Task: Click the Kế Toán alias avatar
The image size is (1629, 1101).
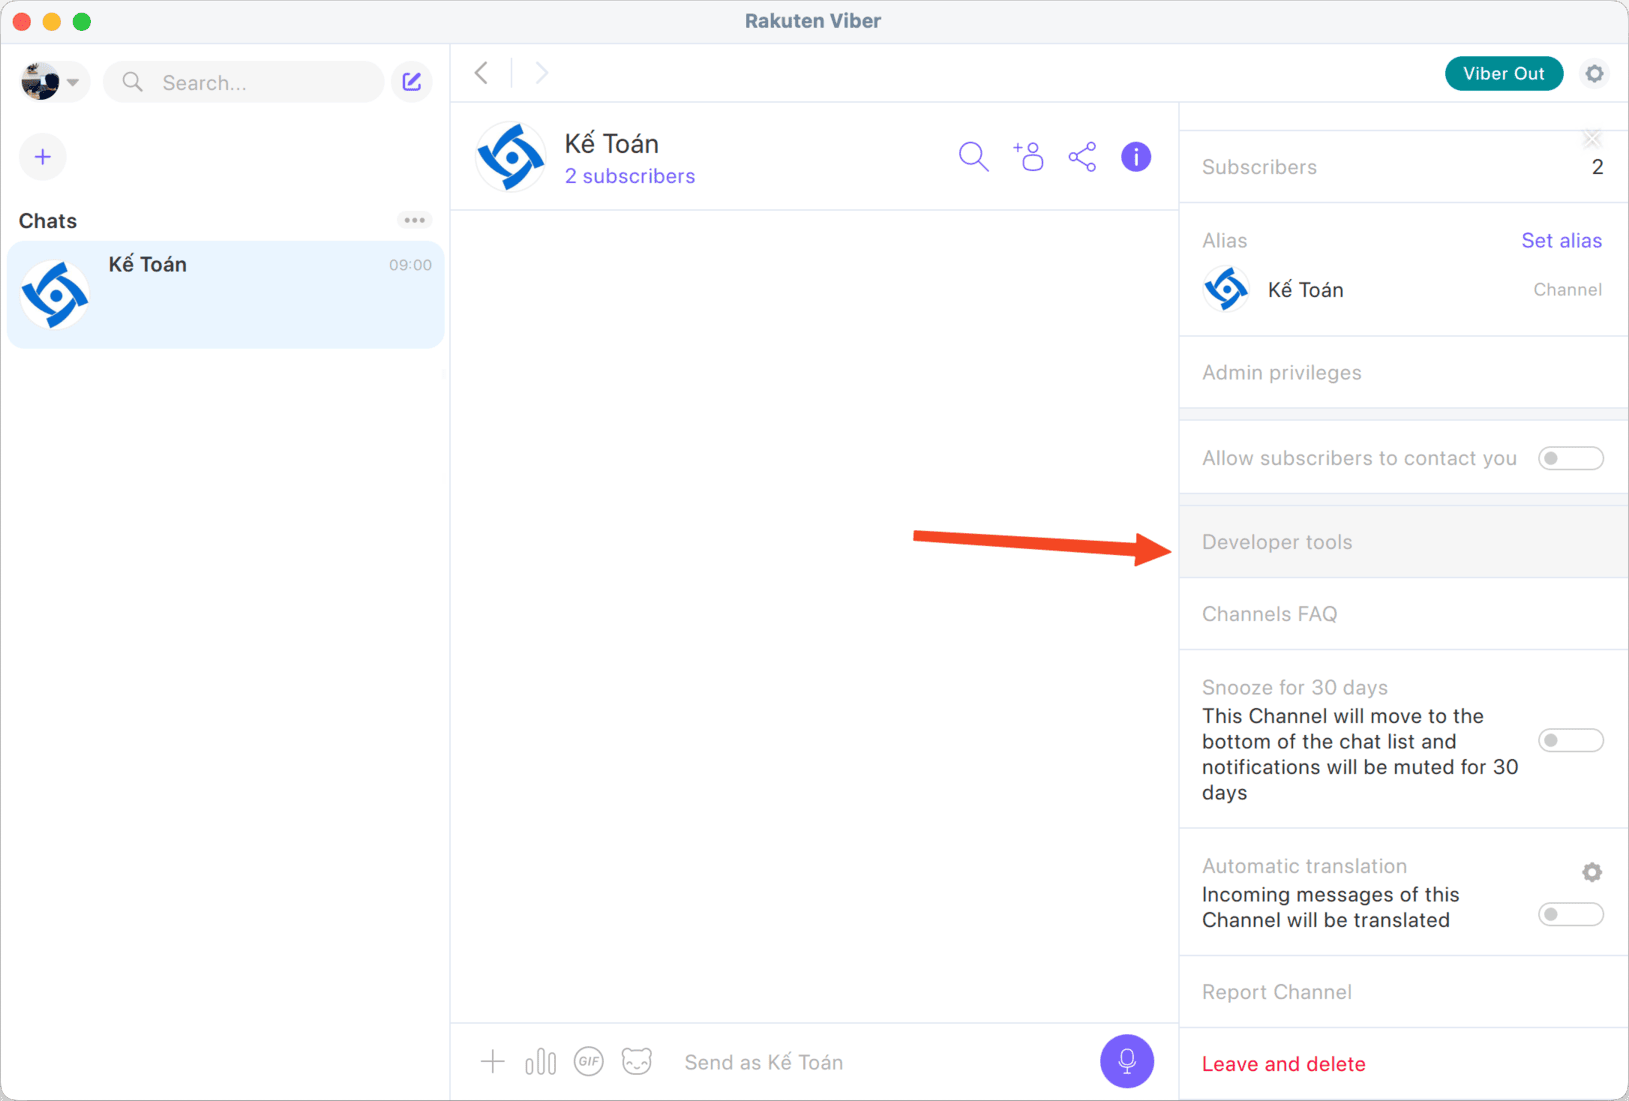Action: [1226, 290]
